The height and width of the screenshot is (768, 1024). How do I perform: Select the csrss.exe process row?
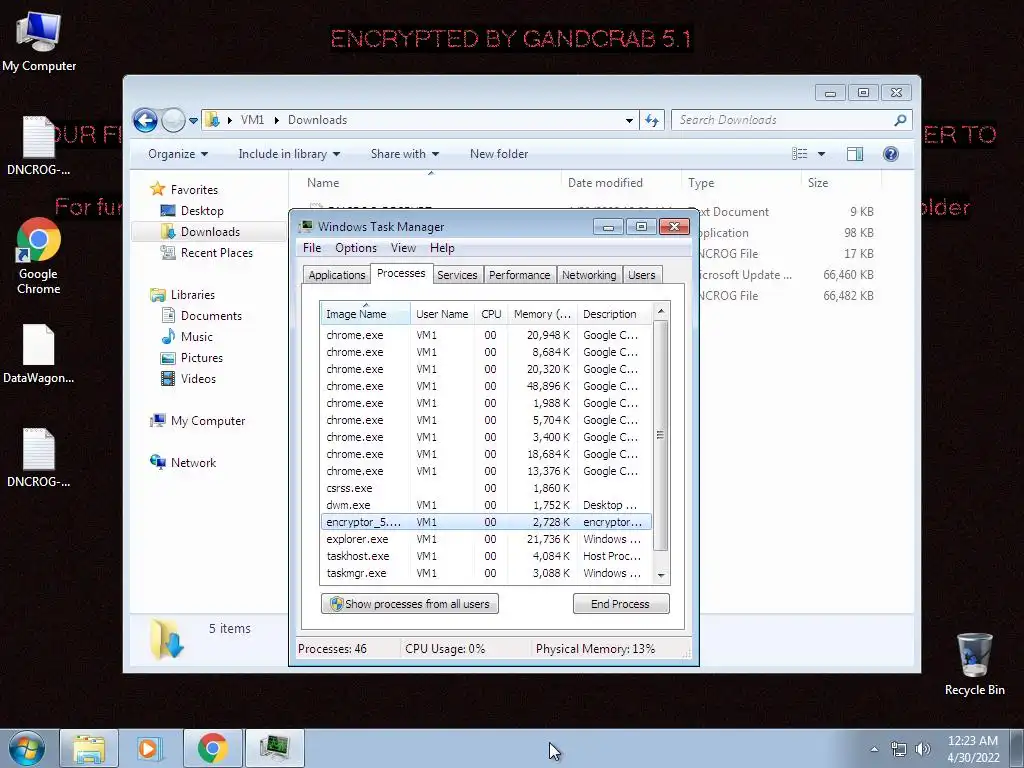click(x=487, y=488)
